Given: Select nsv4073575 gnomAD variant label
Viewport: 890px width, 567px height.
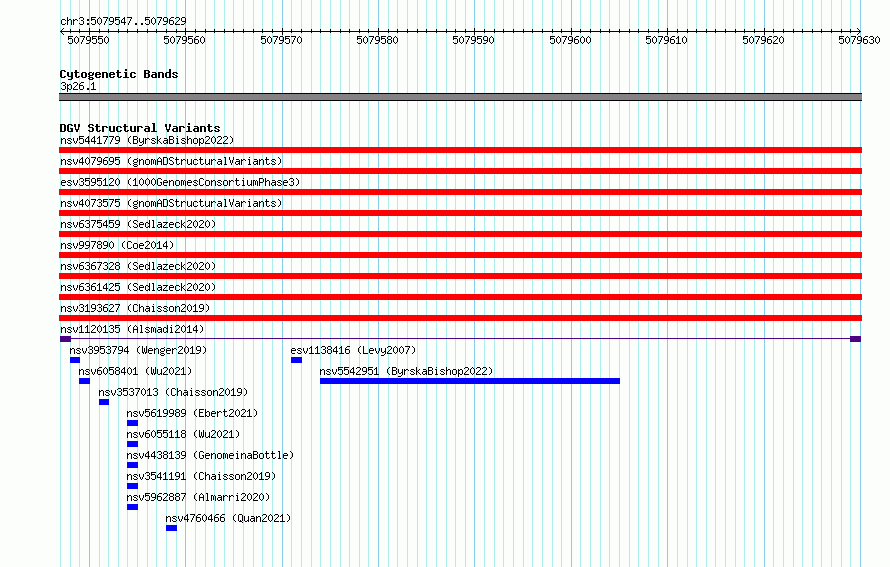Looking at the screenshot, I should pyautogui.click(x=171, y=203).
